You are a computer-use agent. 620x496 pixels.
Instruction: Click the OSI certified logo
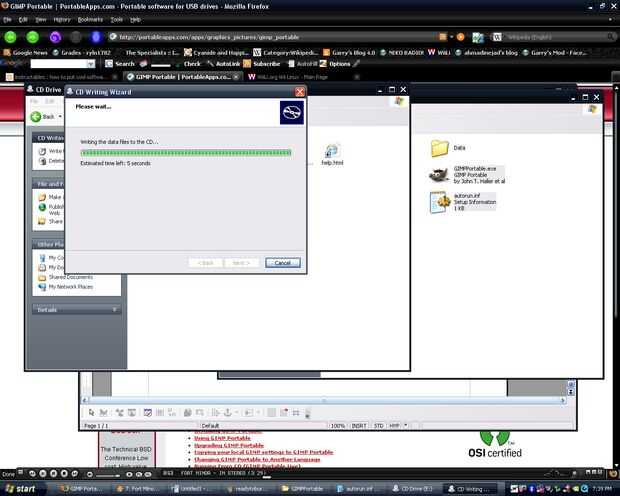coord(495,445)
